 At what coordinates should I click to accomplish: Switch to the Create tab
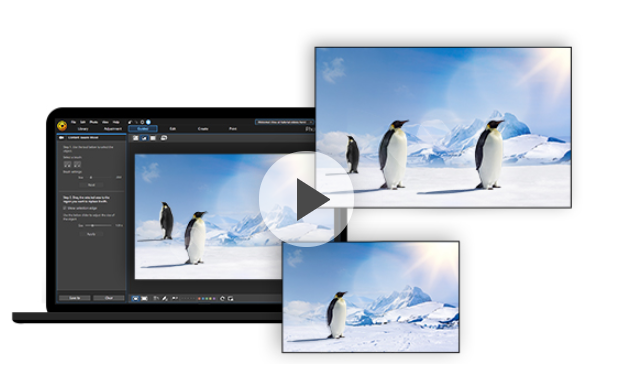[x=203, y=129]
